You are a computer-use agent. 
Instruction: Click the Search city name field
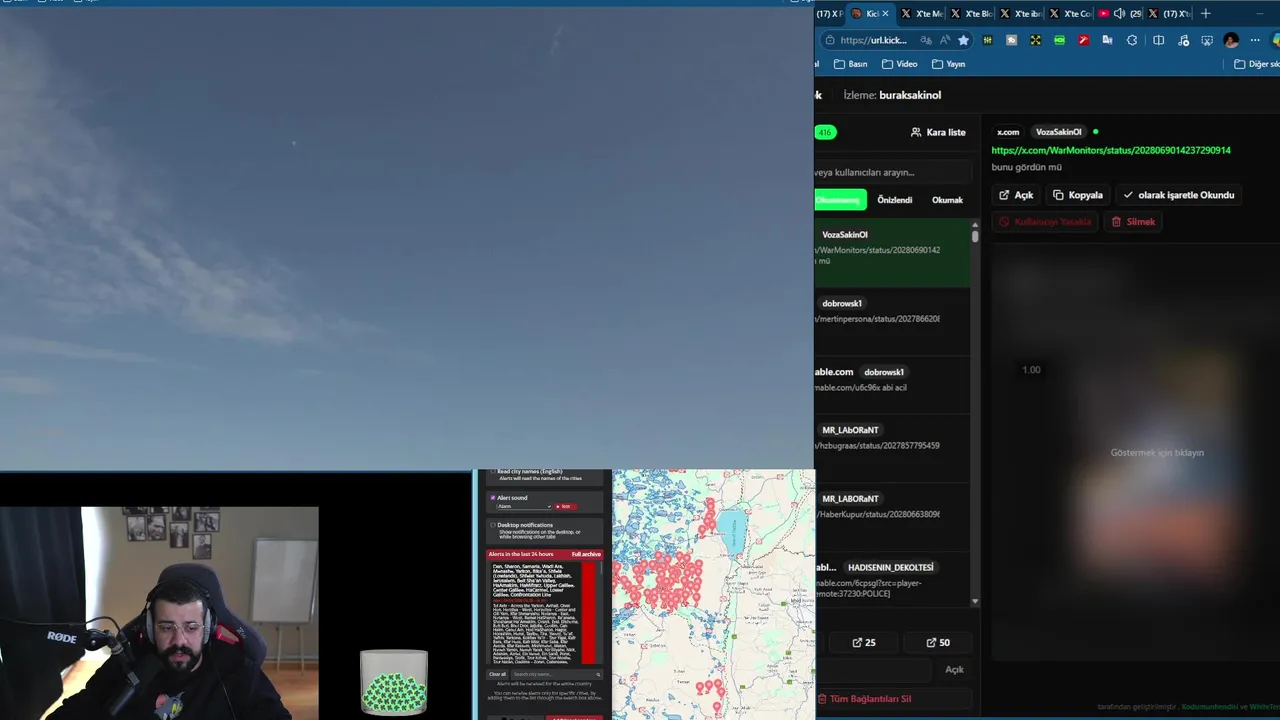(x=556, y=674)
